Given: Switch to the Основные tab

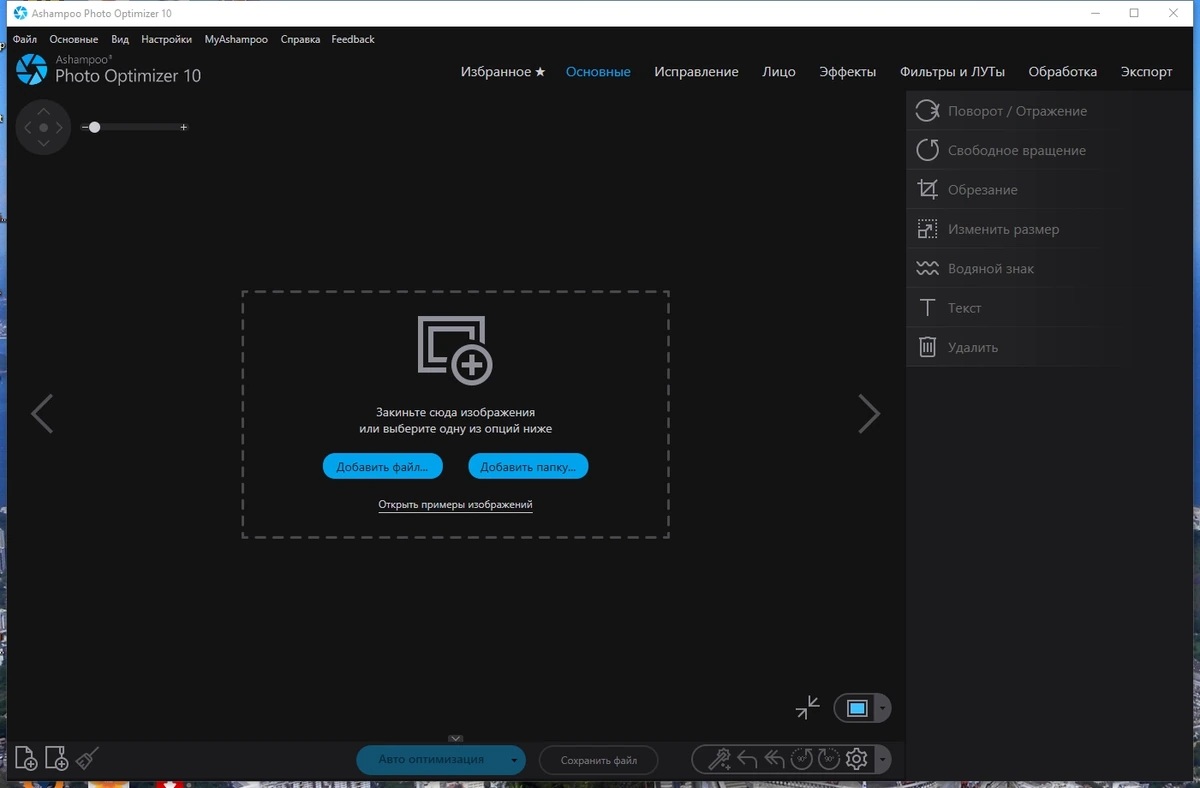Looking at the screenshot, I should pyautogui.click(x=598, y=72).
